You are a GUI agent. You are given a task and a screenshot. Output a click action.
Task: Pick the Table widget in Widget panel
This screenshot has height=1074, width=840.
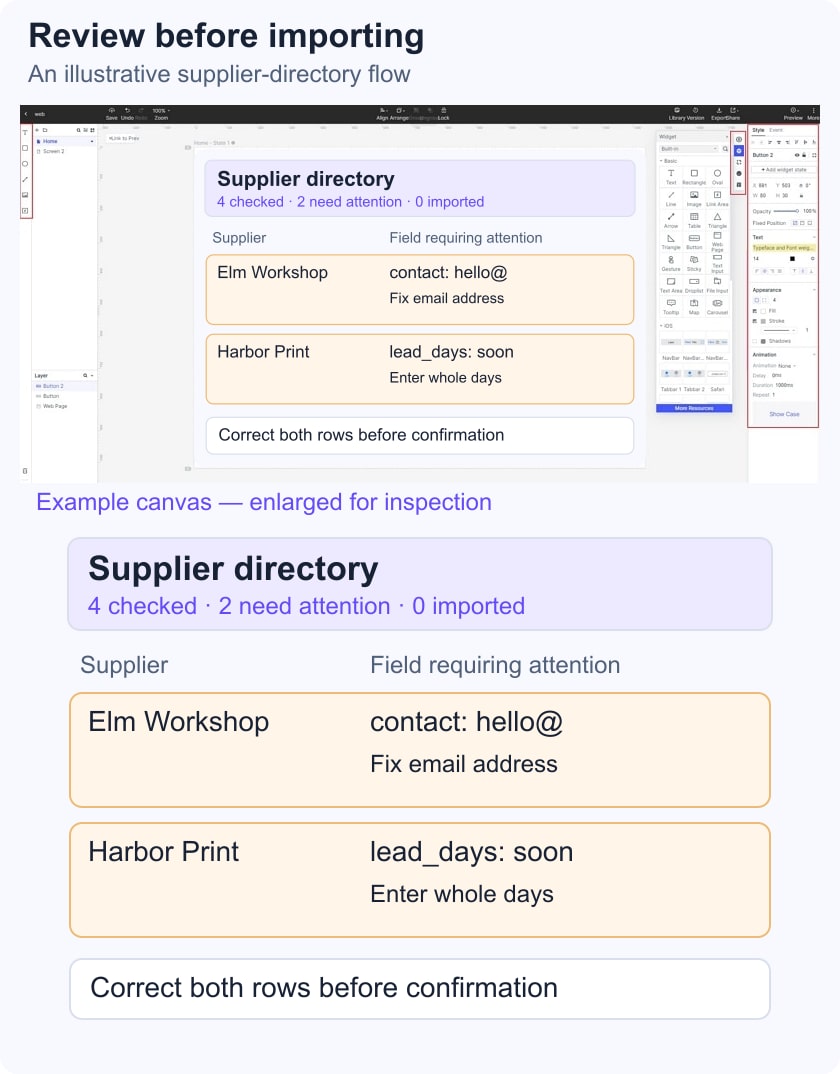point(694,220)
